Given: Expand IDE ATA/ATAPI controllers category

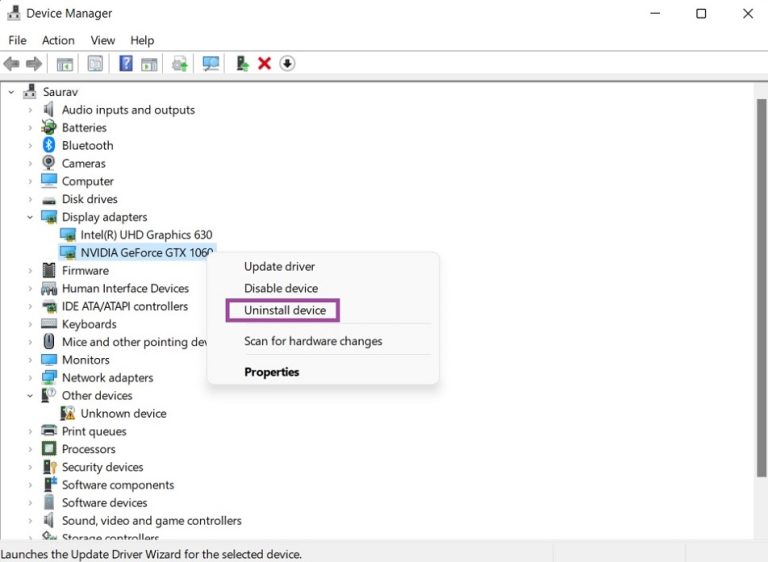Looking at the screenshot, I should (30, 306).
